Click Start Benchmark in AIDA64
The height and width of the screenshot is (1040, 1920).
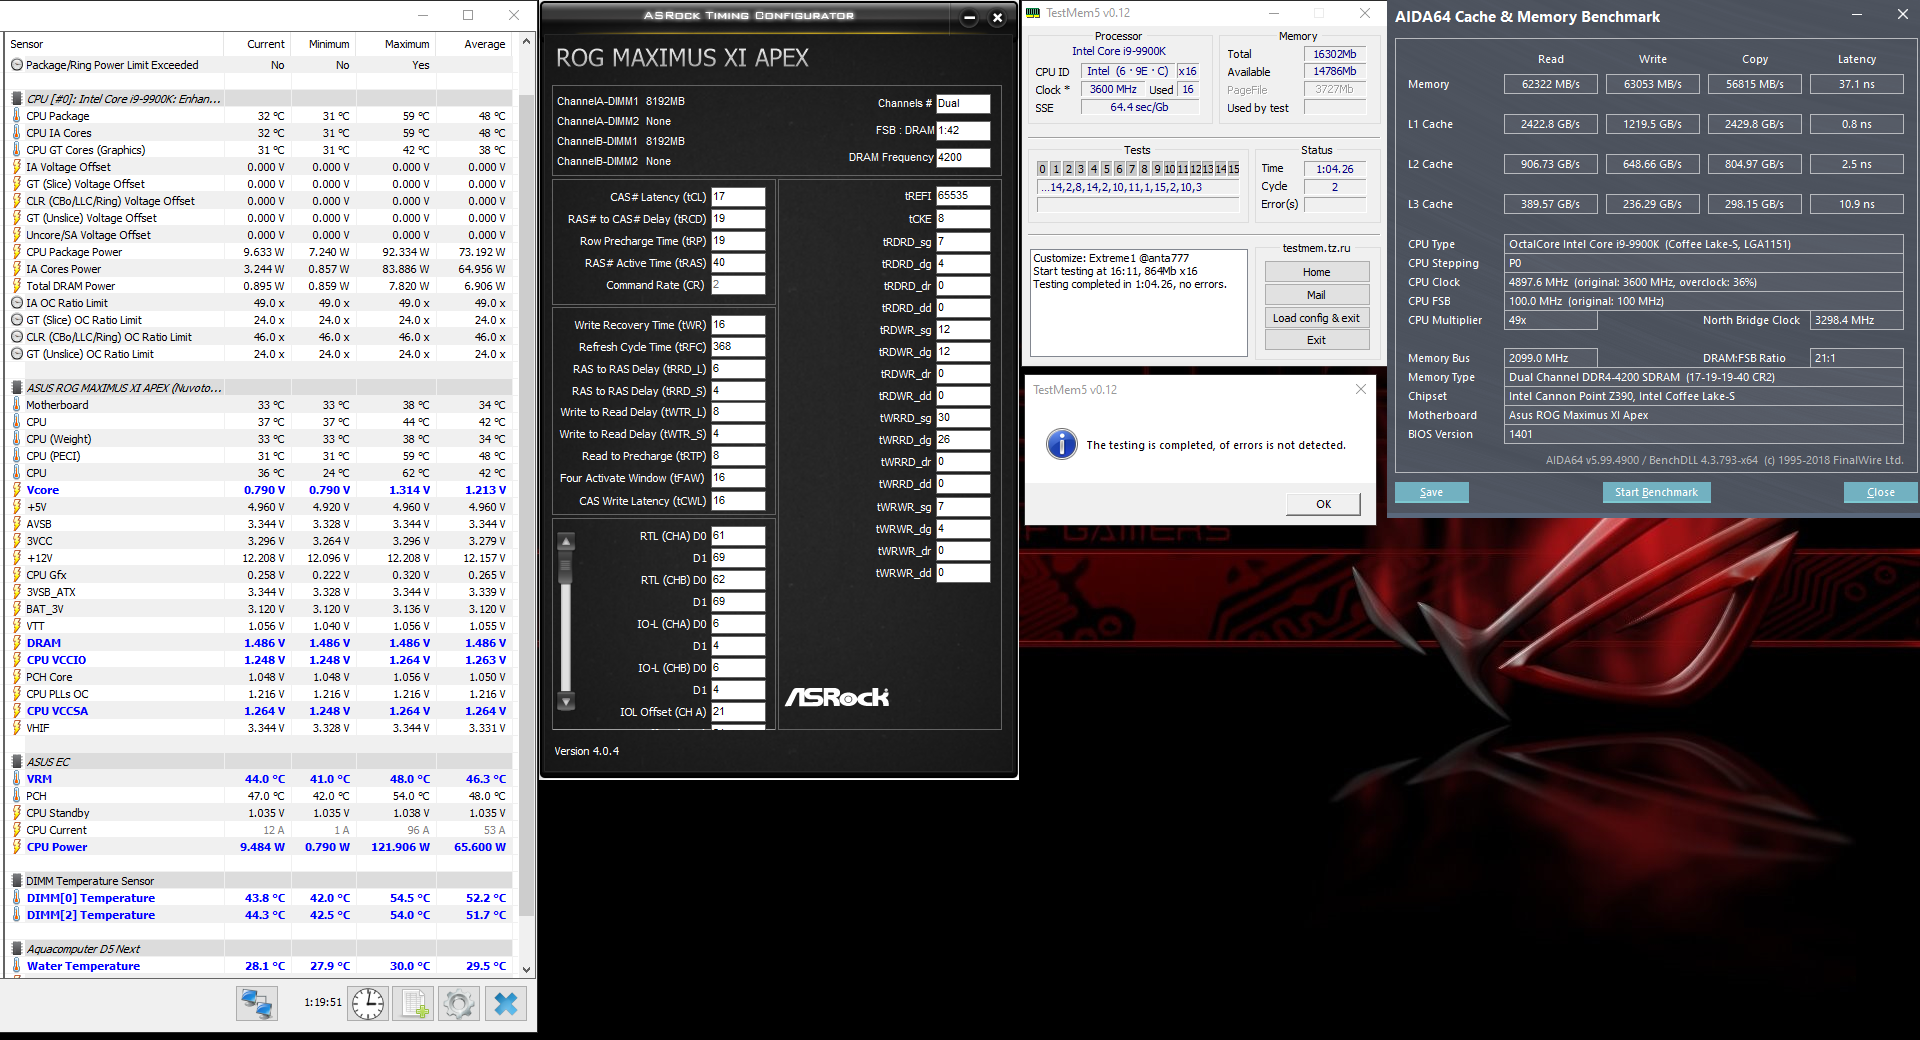[x=1656, y=492]
